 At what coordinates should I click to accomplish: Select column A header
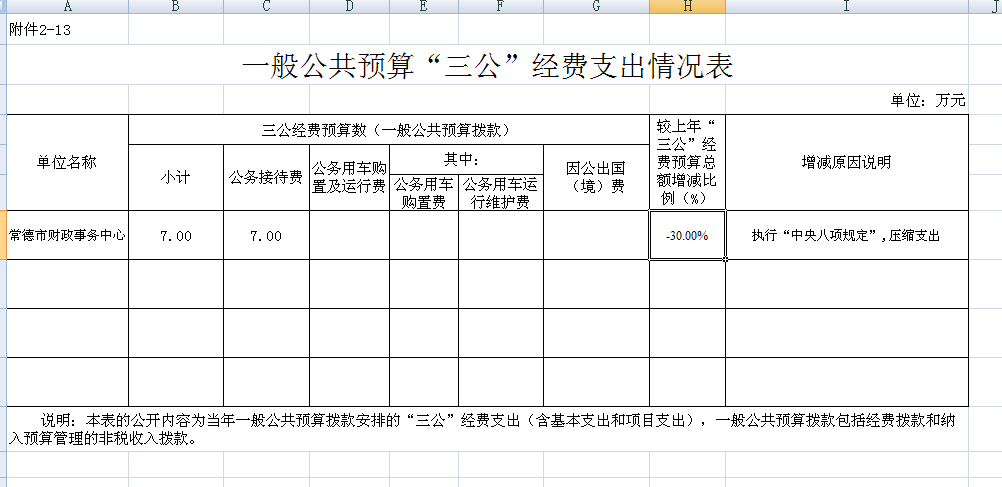(67, 8)
